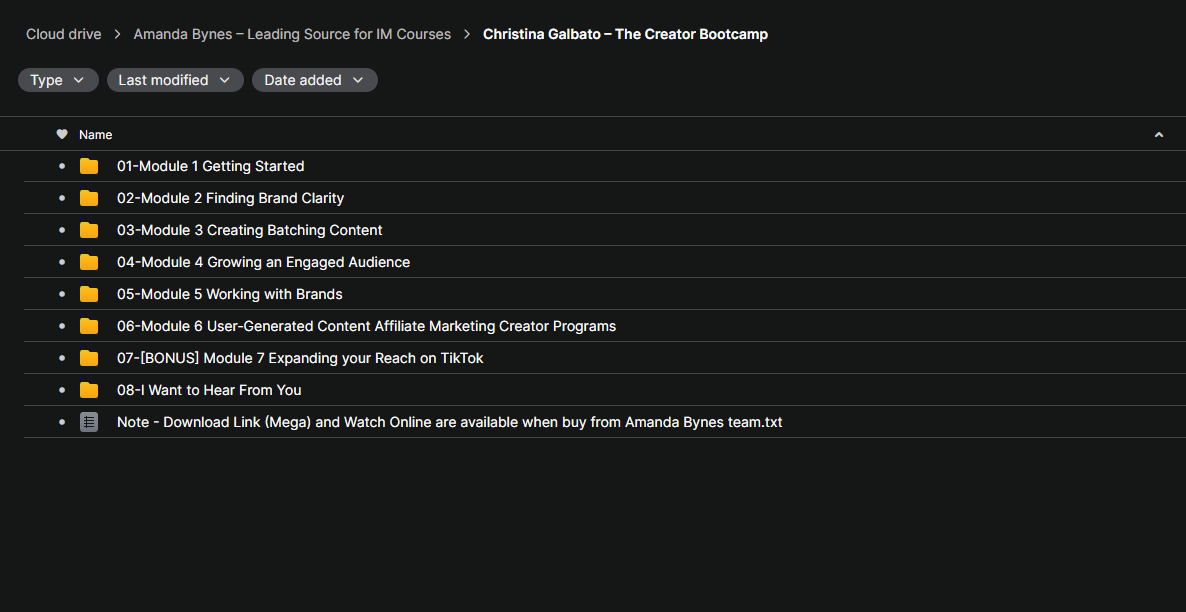Click the dot marker beside Module 1 row

[x=62, y=166]
